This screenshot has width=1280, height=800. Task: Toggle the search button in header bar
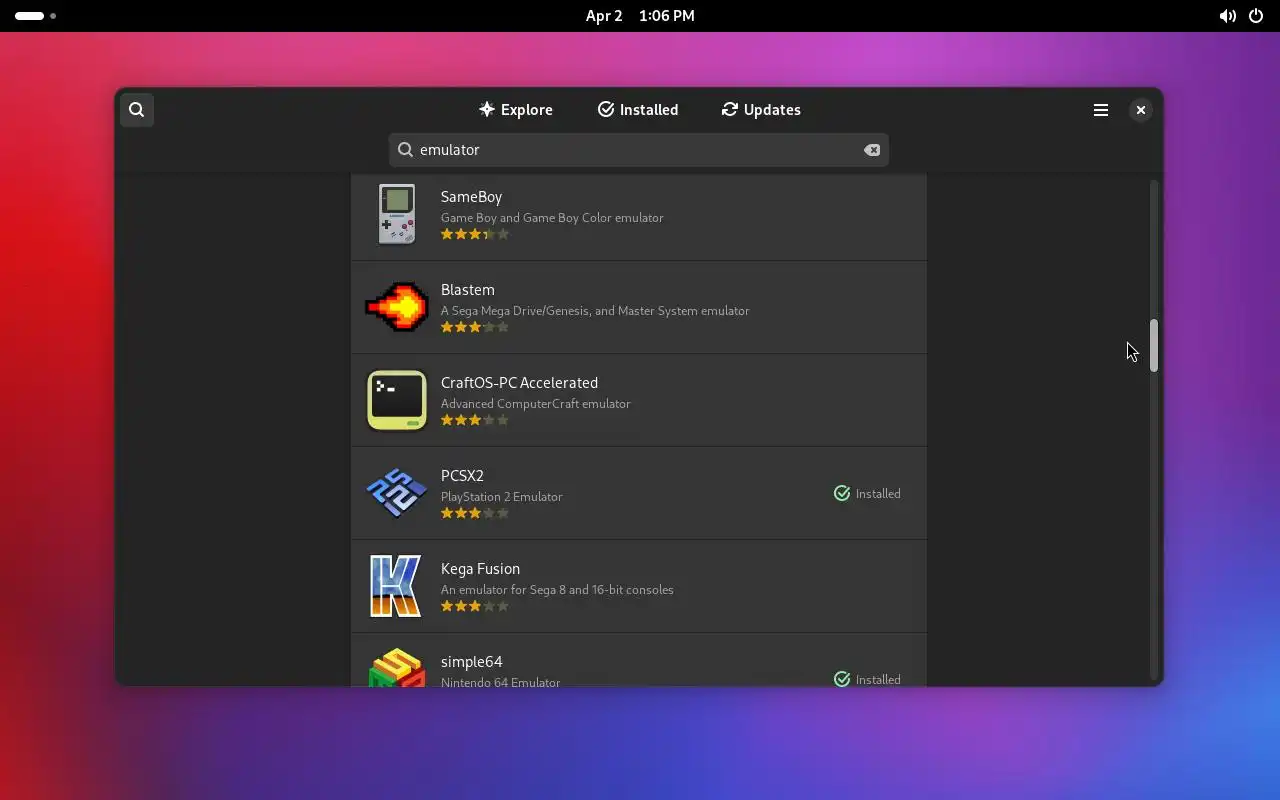click(x=137, y=110)
